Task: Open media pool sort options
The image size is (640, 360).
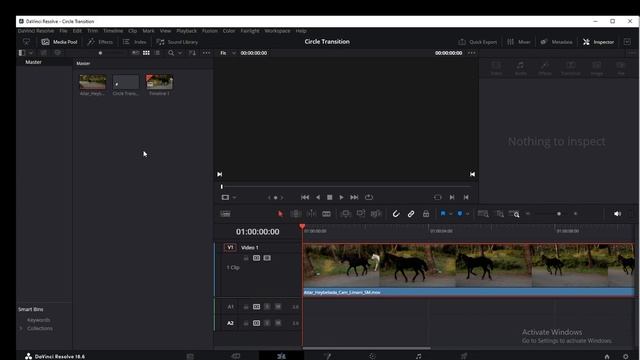Action: 192,53
